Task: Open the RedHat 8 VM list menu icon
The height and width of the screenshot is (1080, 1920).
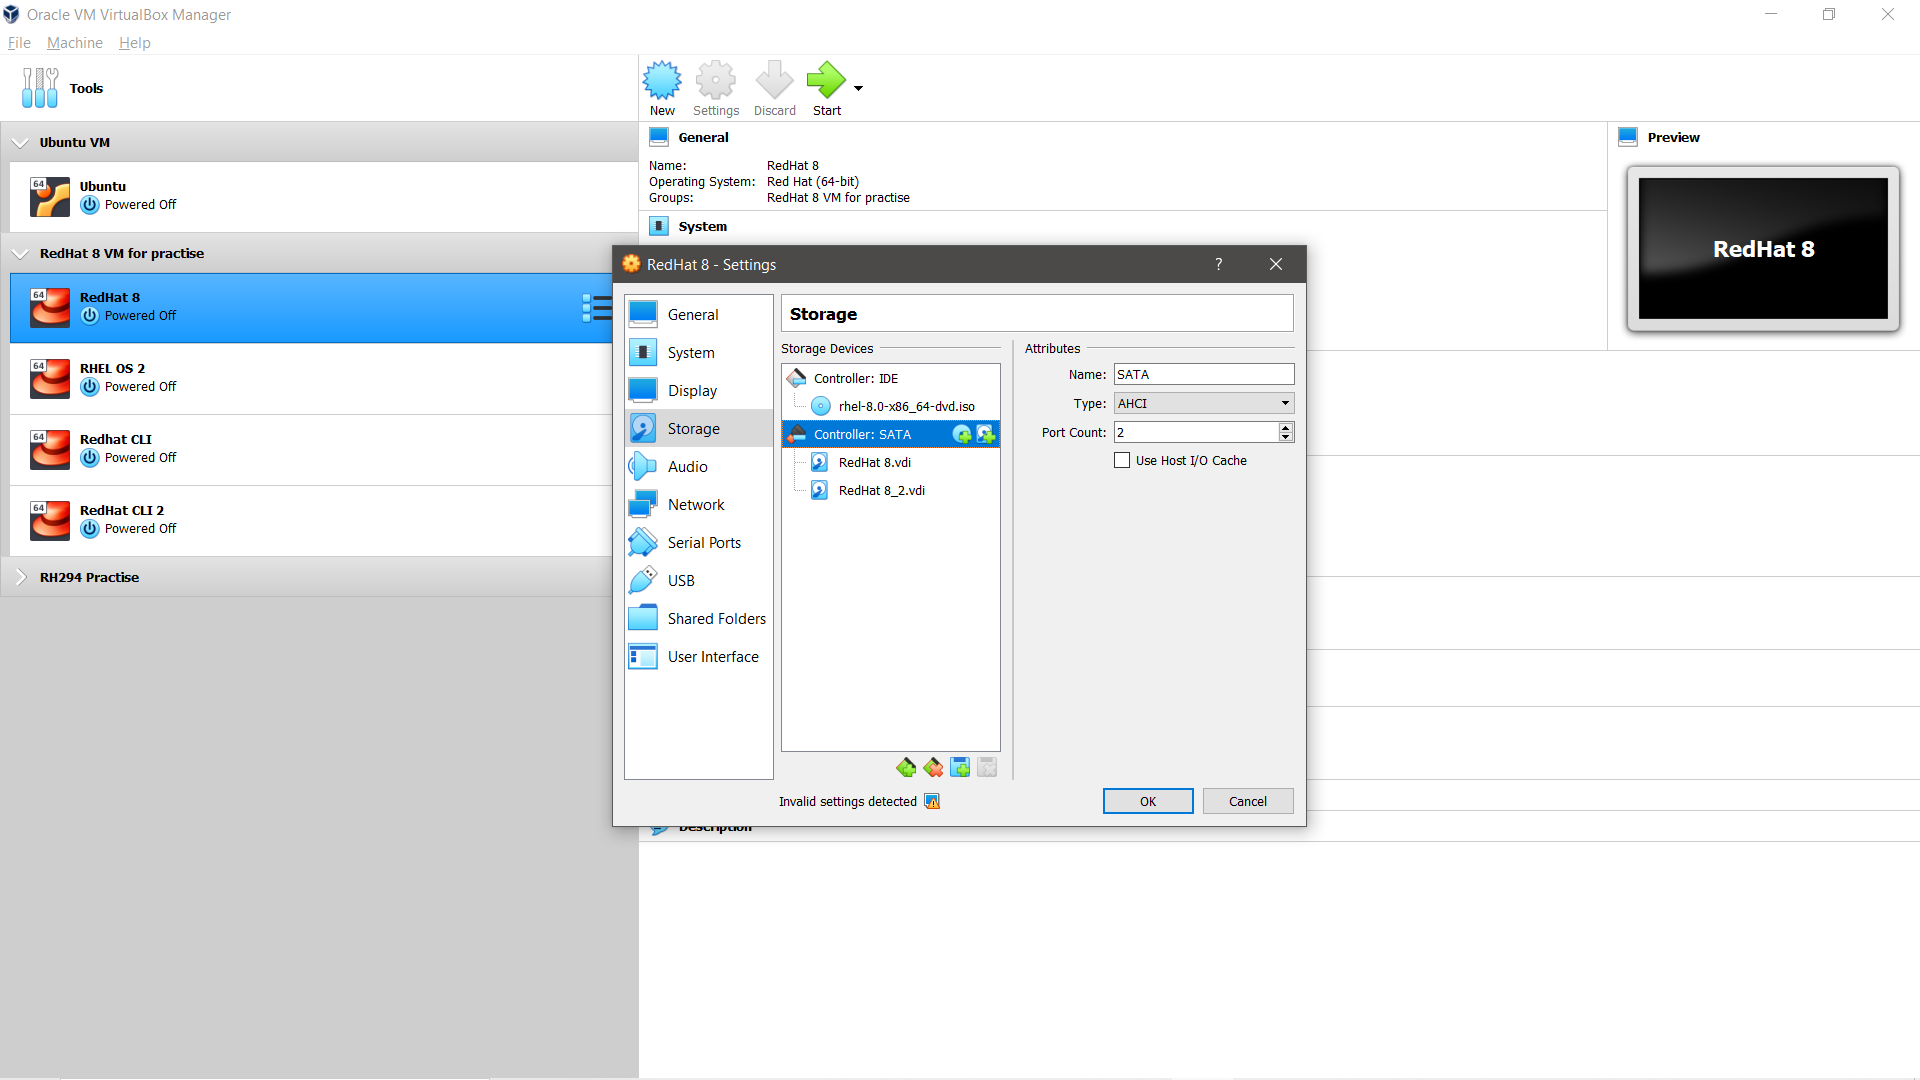Action: 597,307
